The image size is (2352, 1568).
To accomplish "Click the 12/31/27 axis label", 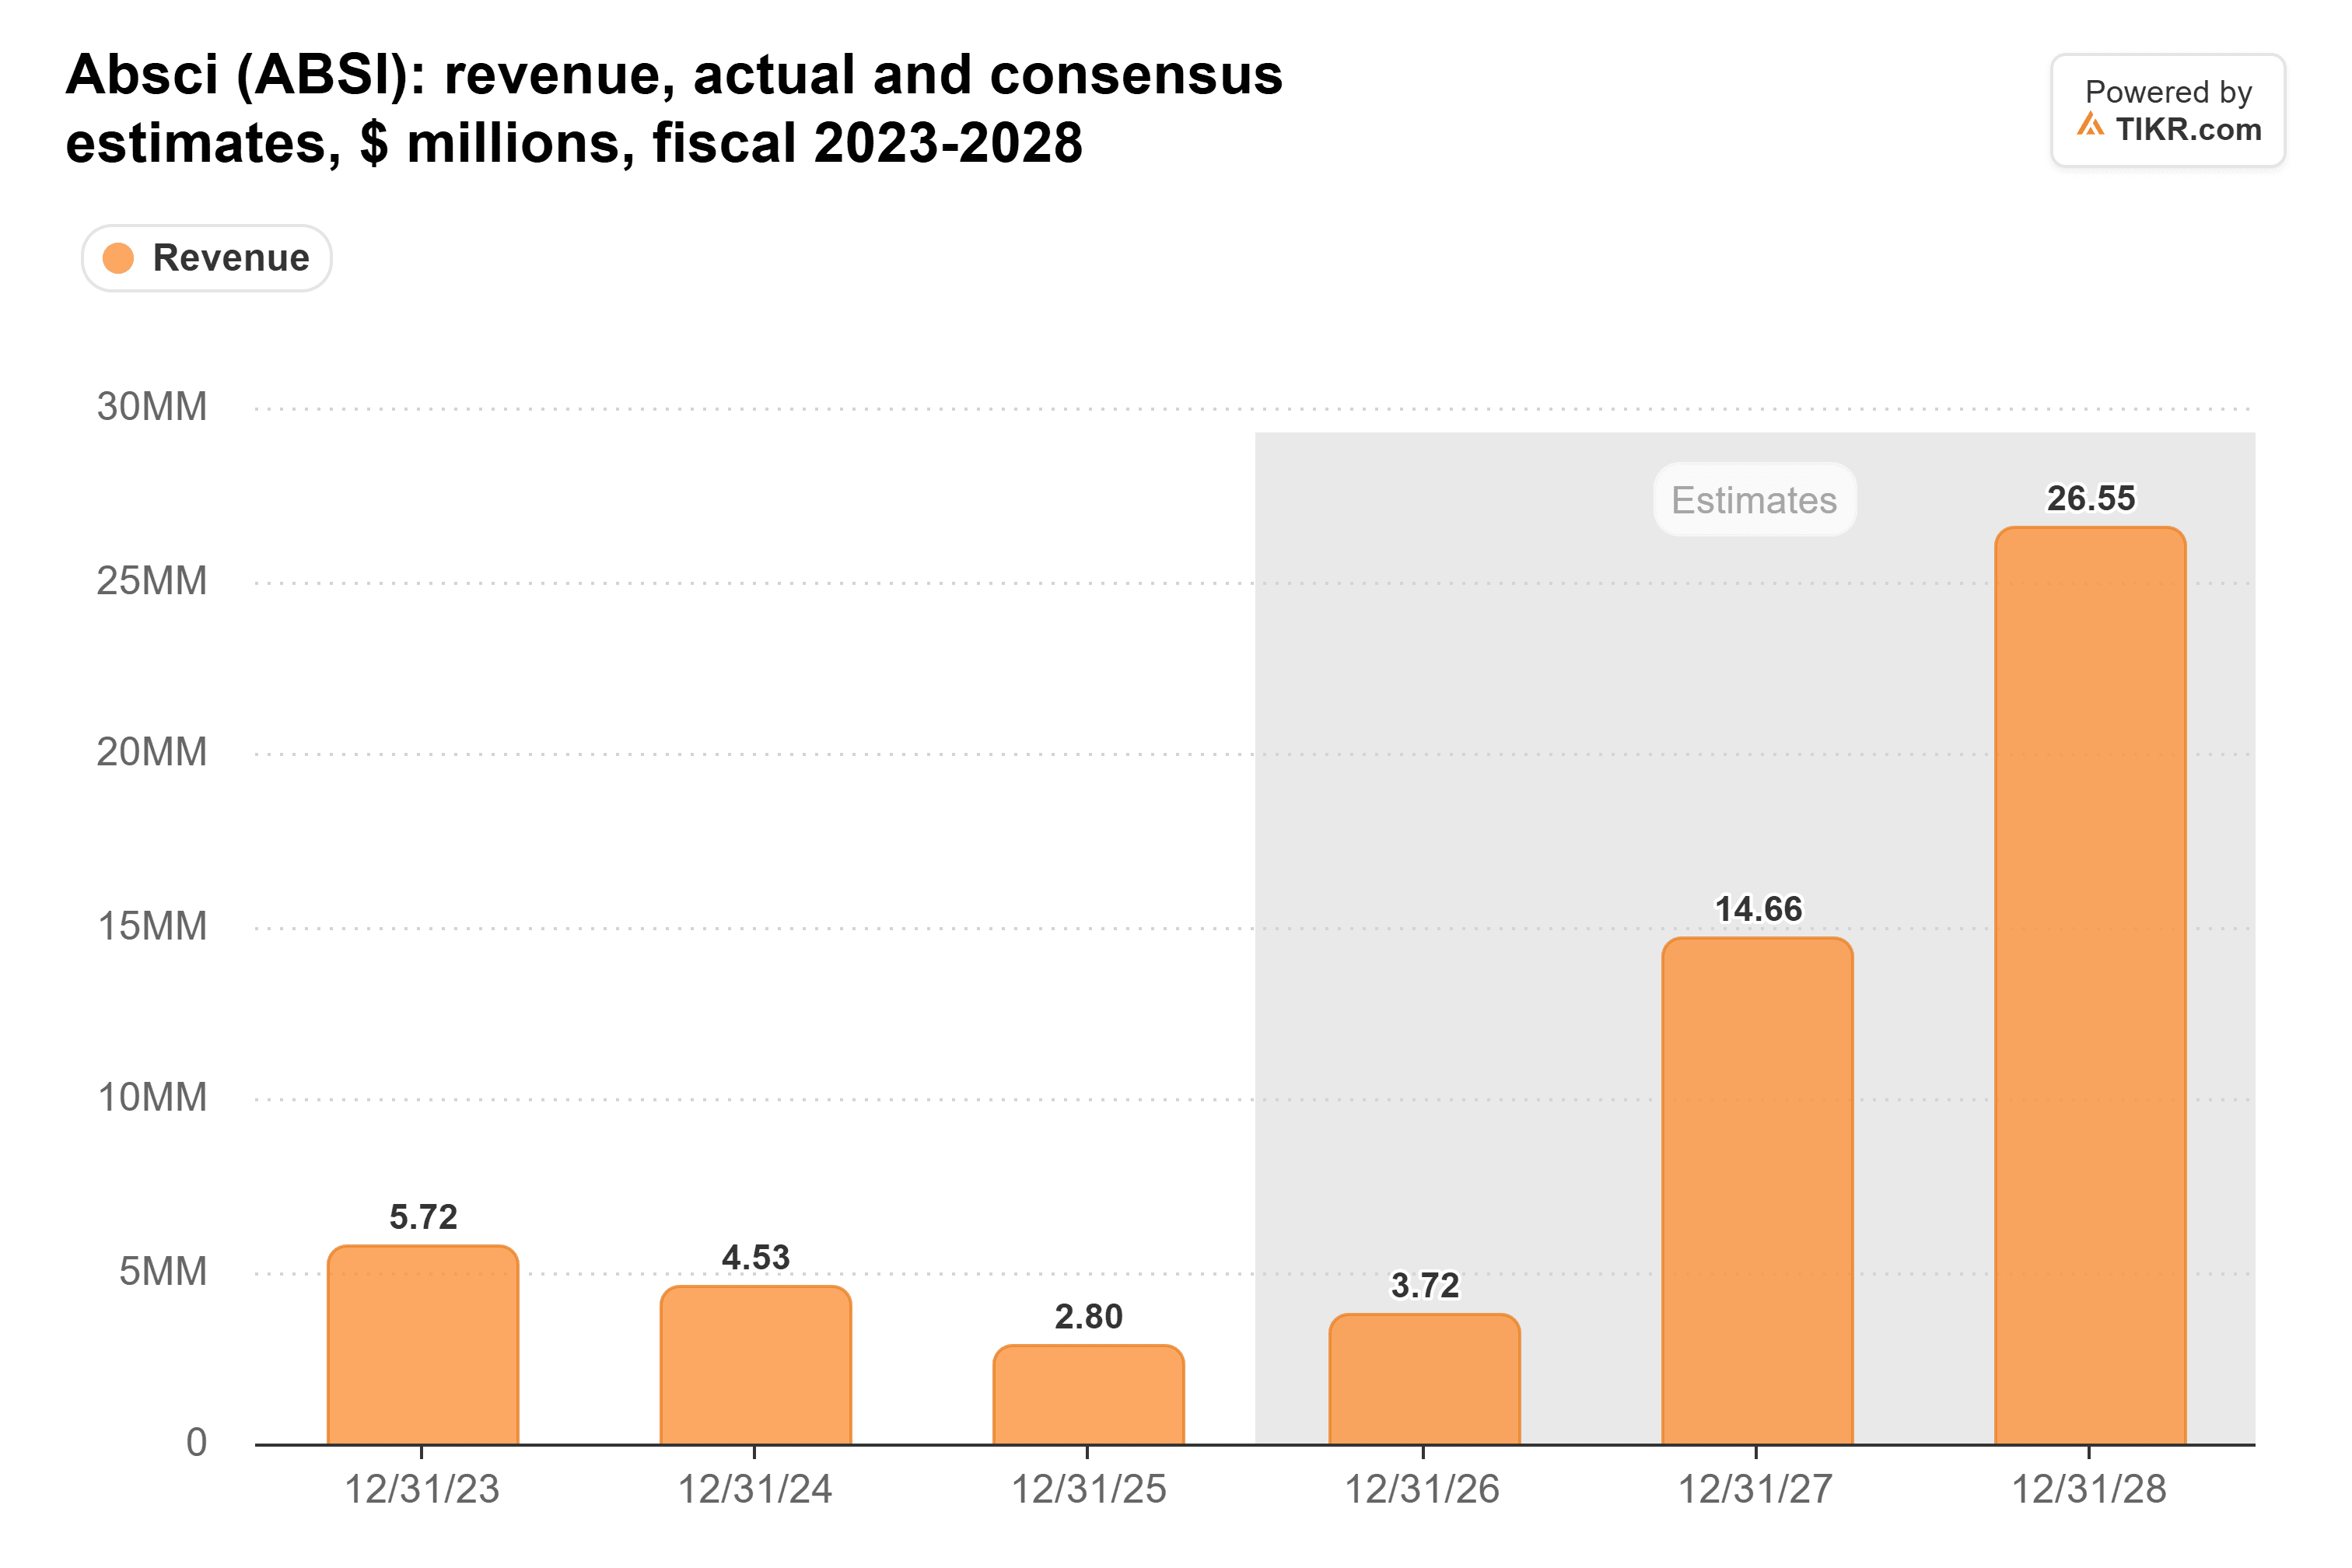I will (x=1755, y=1490).
